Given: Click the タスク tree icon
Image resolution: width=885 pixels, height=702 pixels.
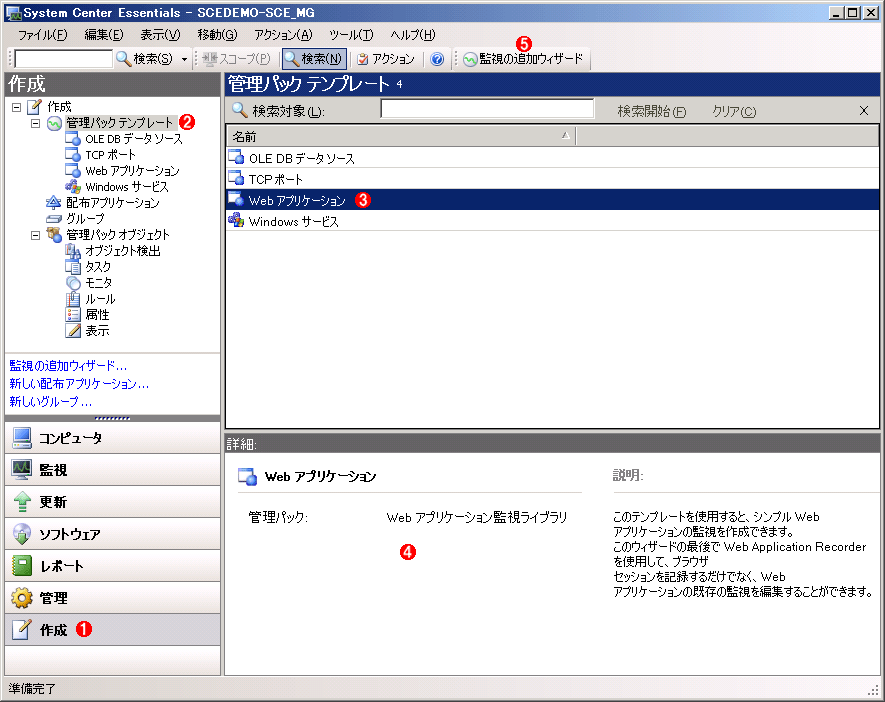Looking at the screenshot, I should (x=73, y=266).
